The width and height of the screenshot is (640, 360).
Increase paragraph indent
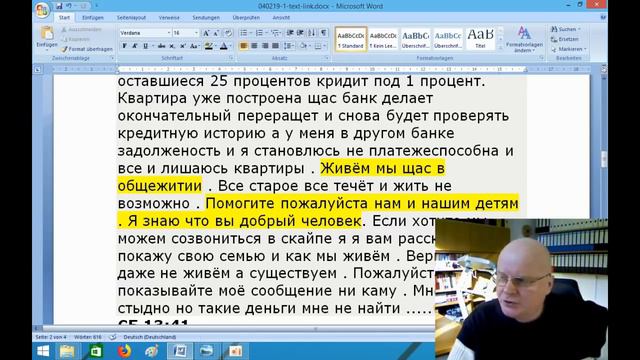tap(300, 33)
